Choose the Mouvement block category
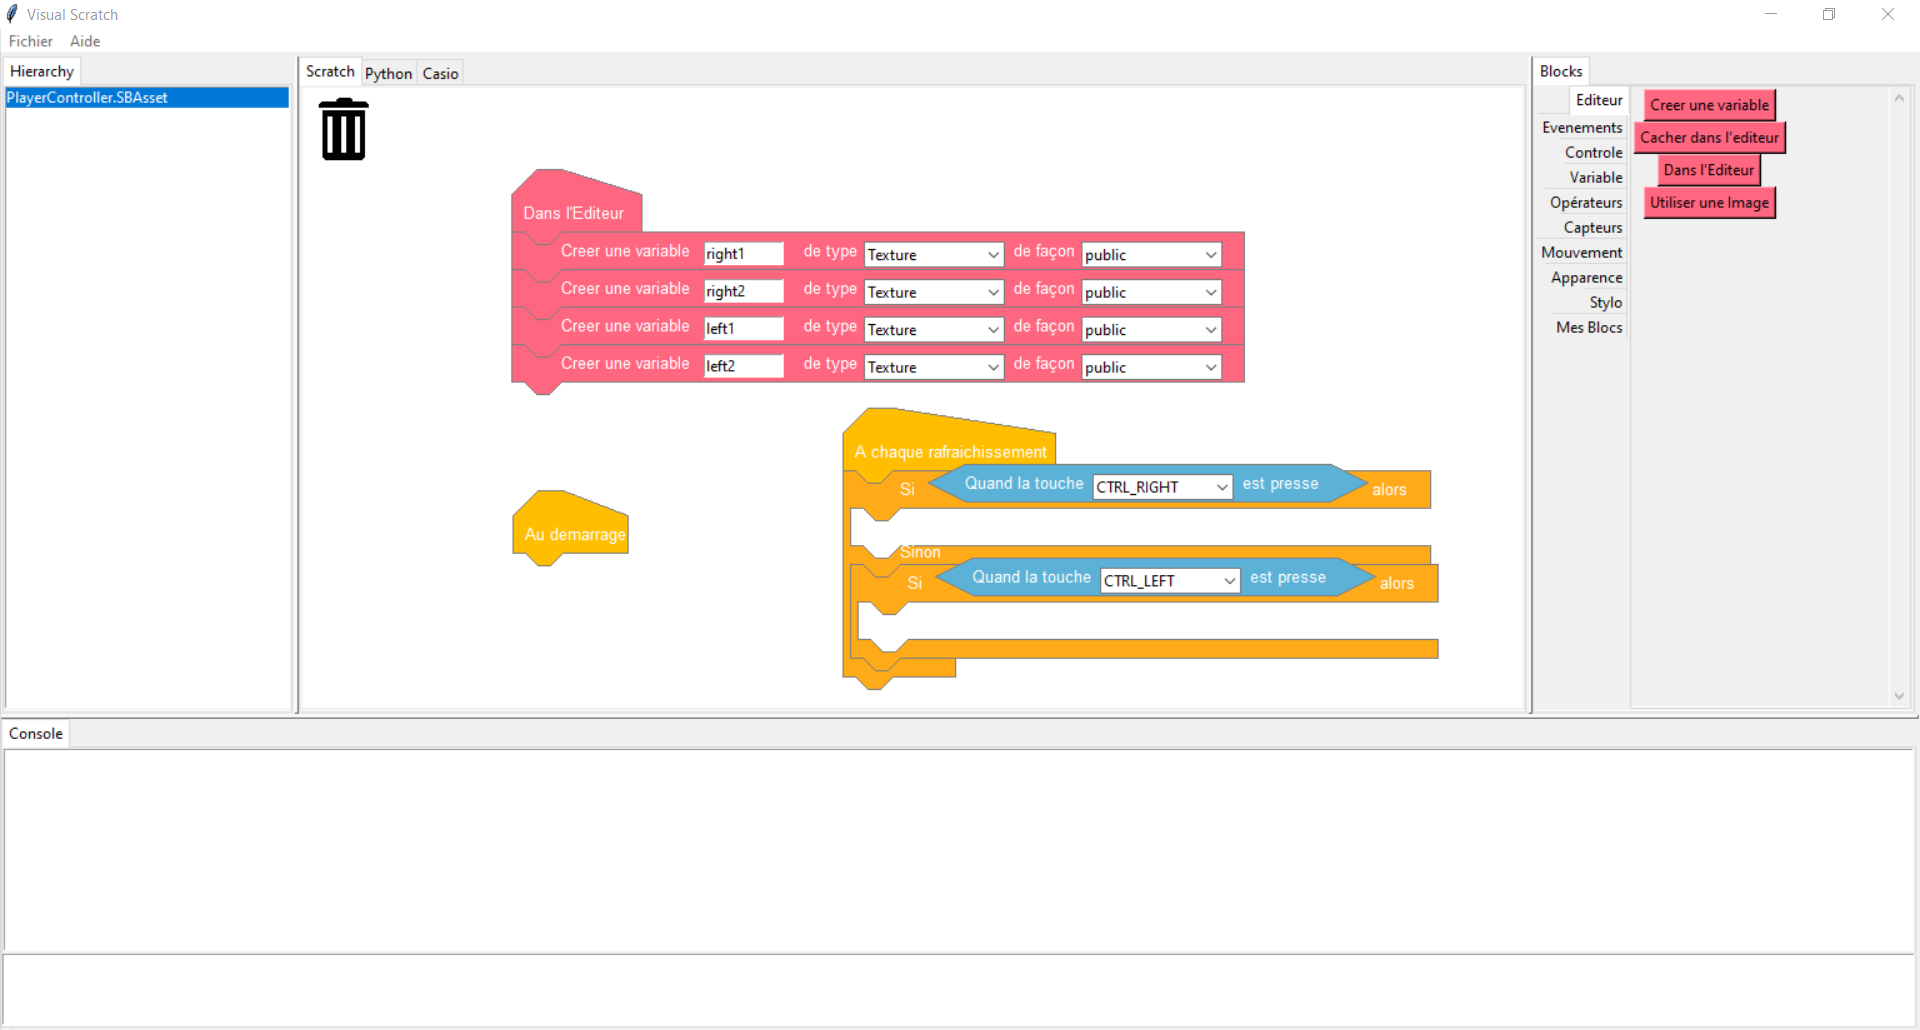 (x=1582, y=252)
